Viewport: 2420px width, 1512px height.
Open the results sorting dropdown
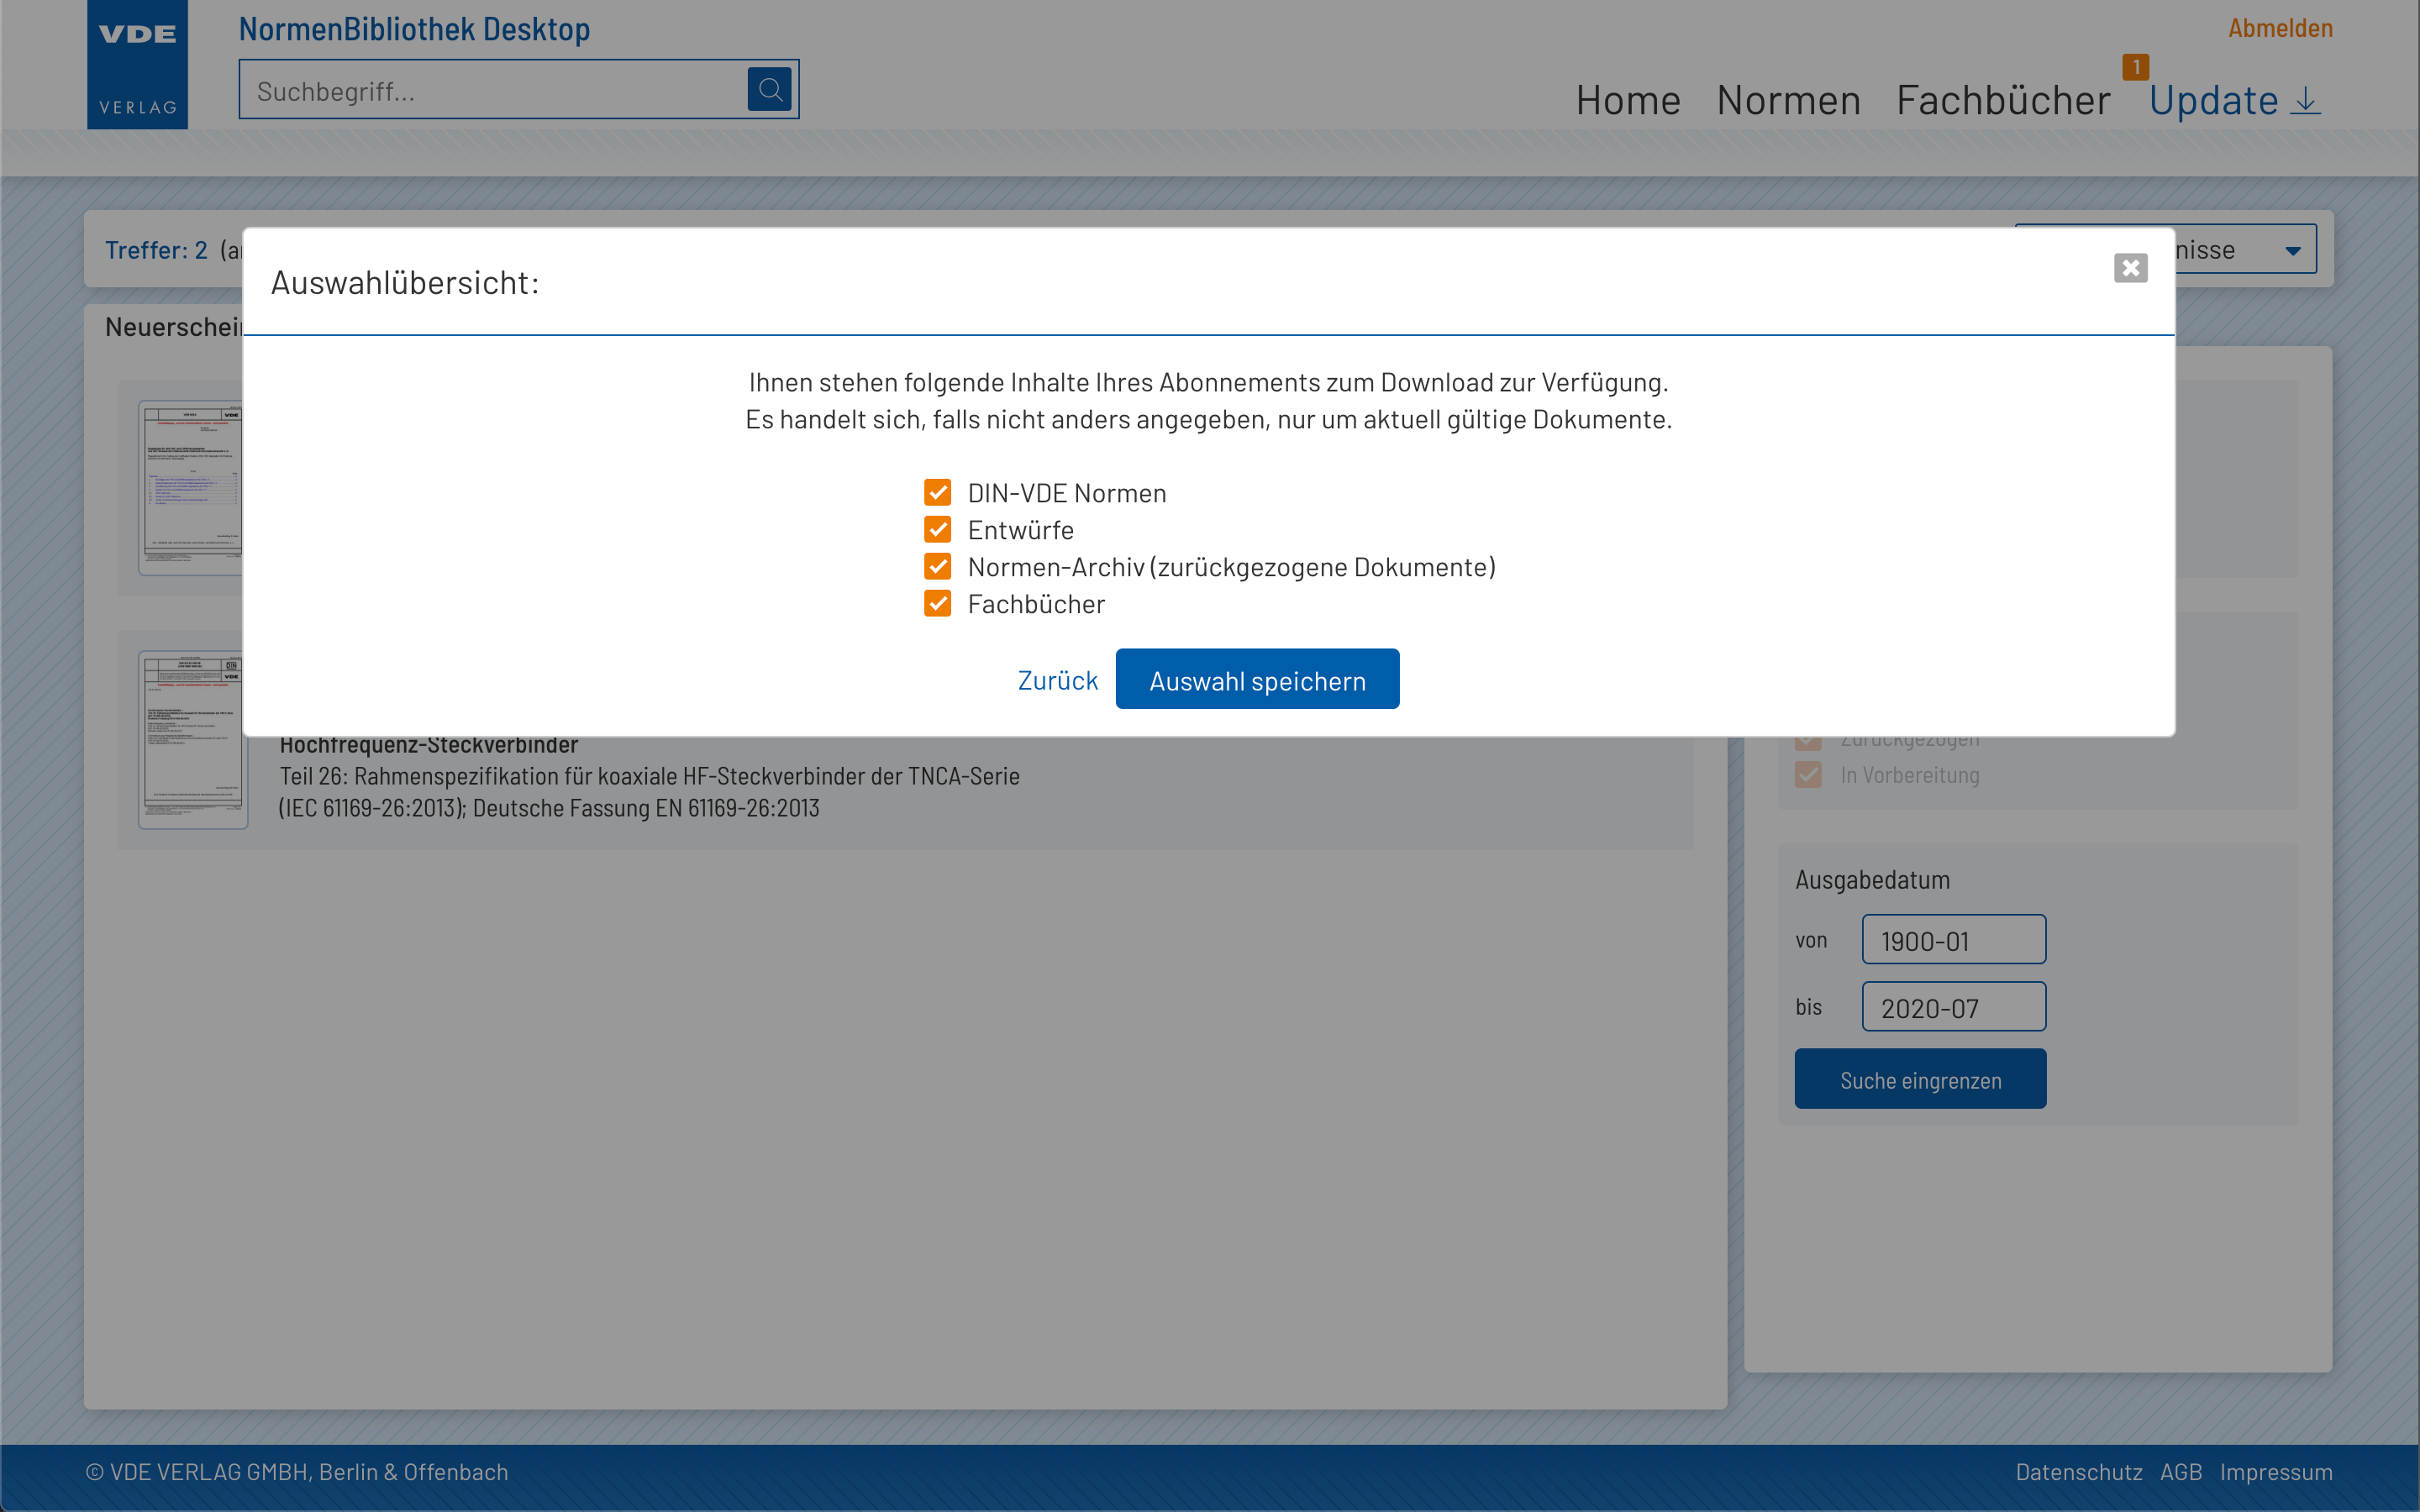2246,250
